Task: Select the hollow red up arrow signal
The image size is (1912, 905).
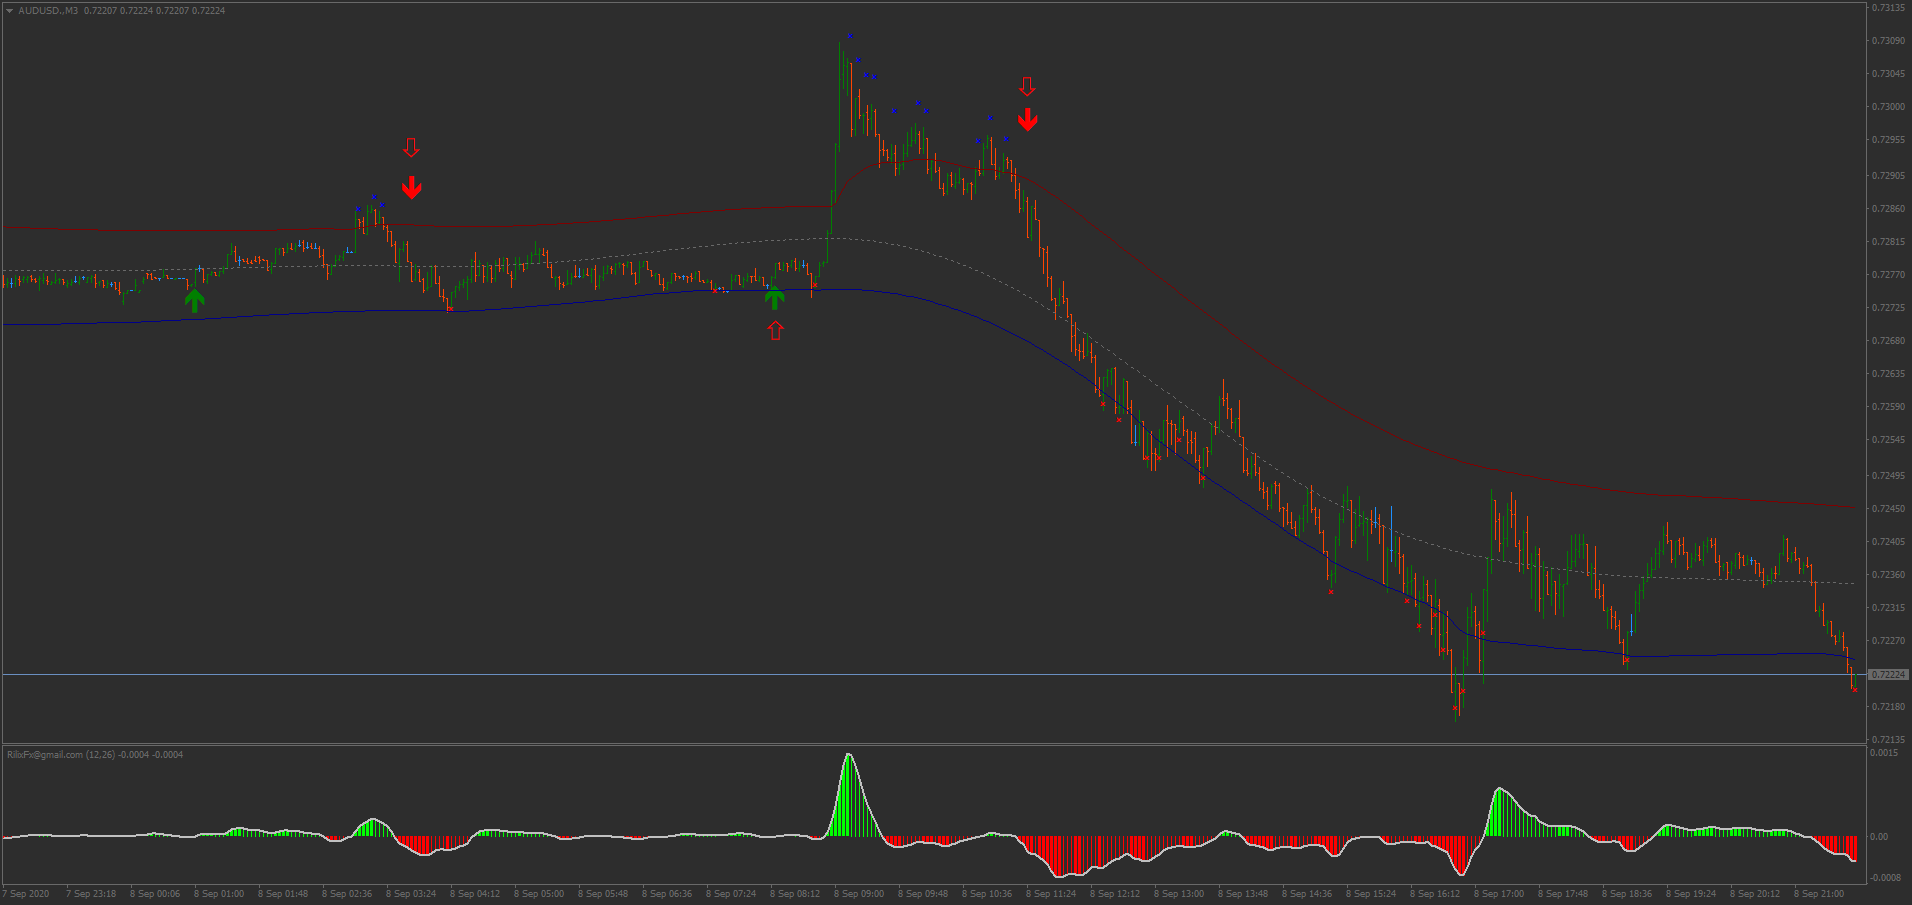Action: point(776,330)
